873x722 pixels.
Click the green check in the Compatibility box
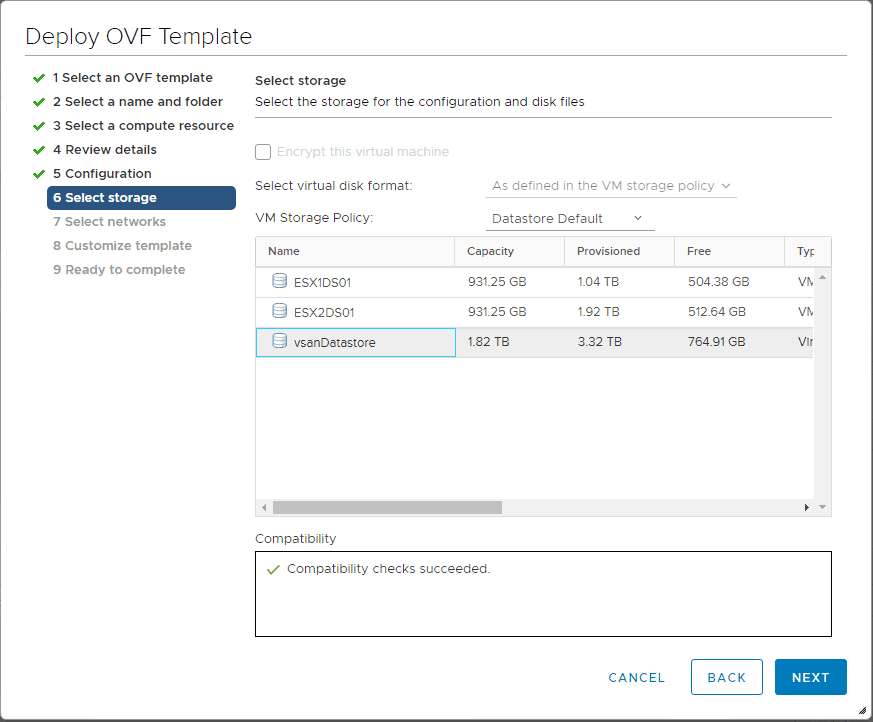point(273,568)
